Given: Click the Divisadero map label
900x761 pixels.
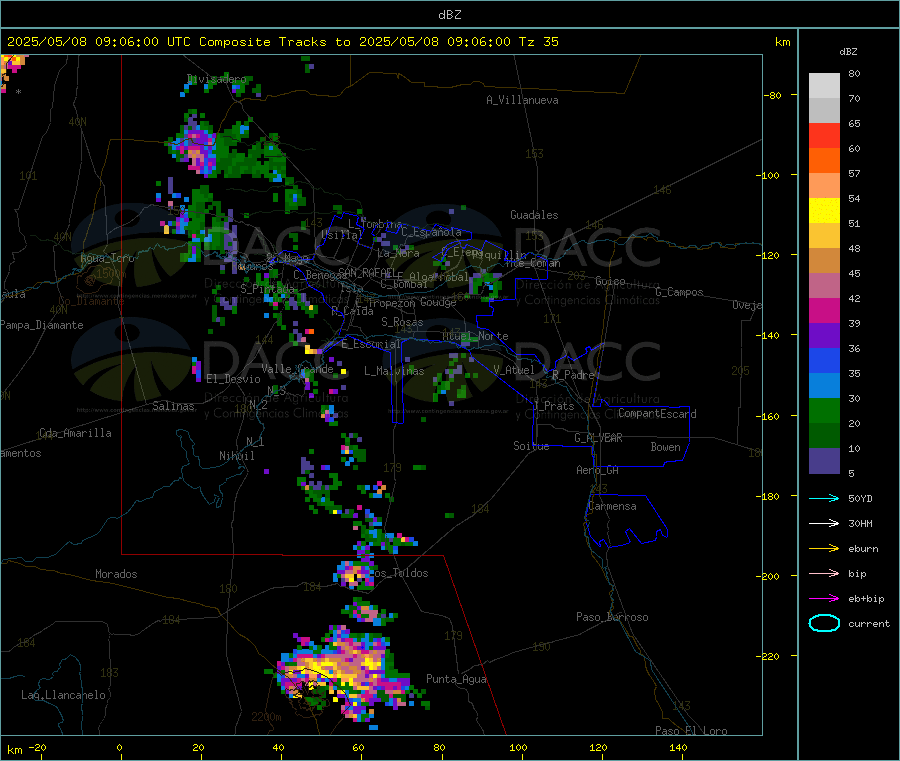Looking at the screenshot, I should 217,79.
